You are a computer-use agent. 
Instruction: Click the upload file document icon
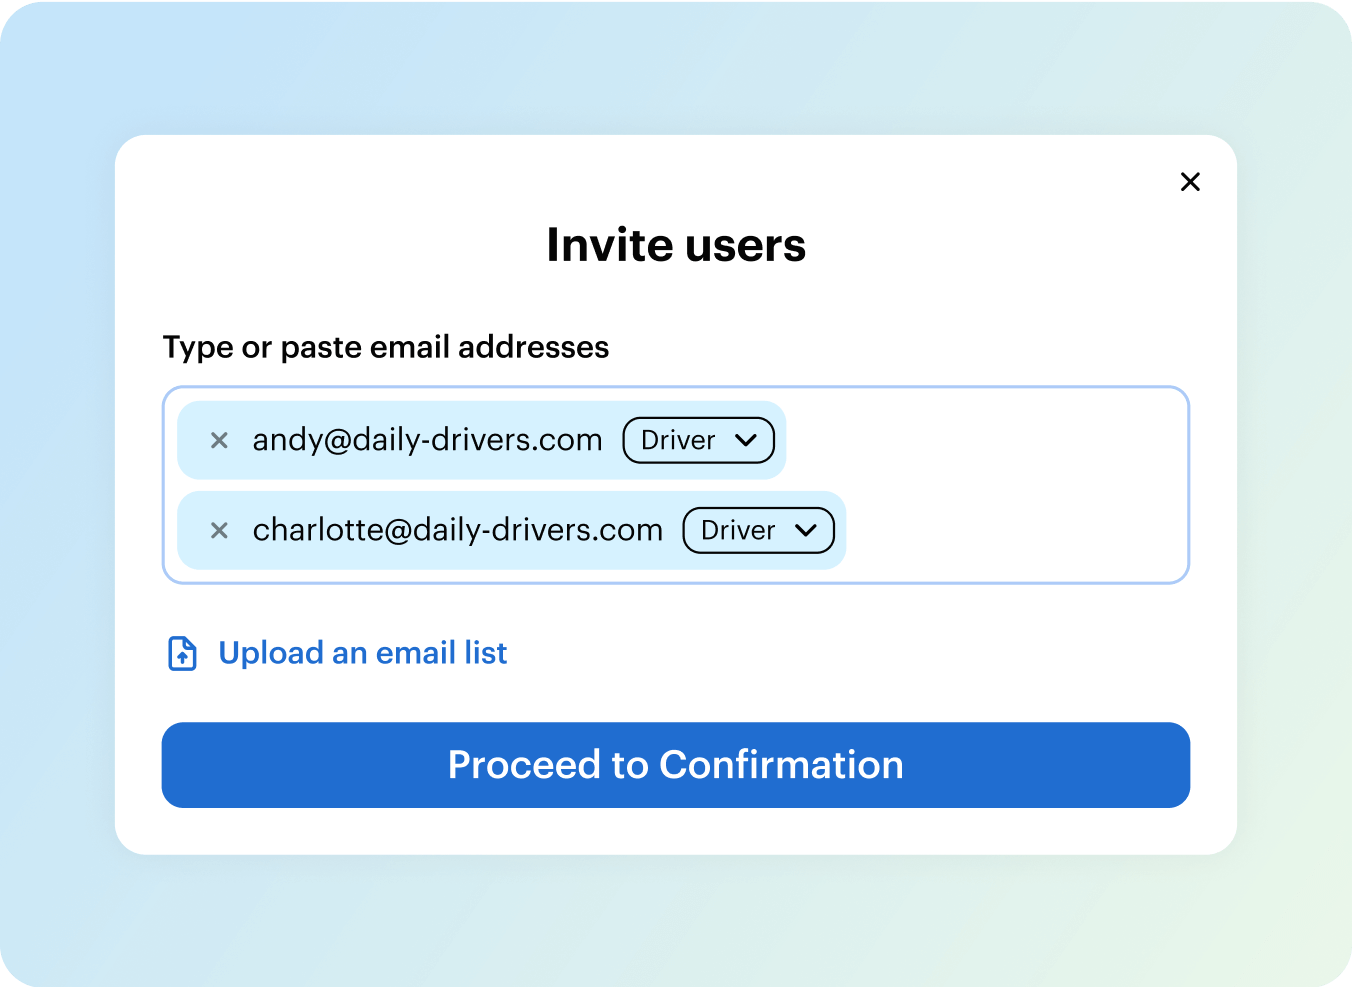[x=182, y=653]
